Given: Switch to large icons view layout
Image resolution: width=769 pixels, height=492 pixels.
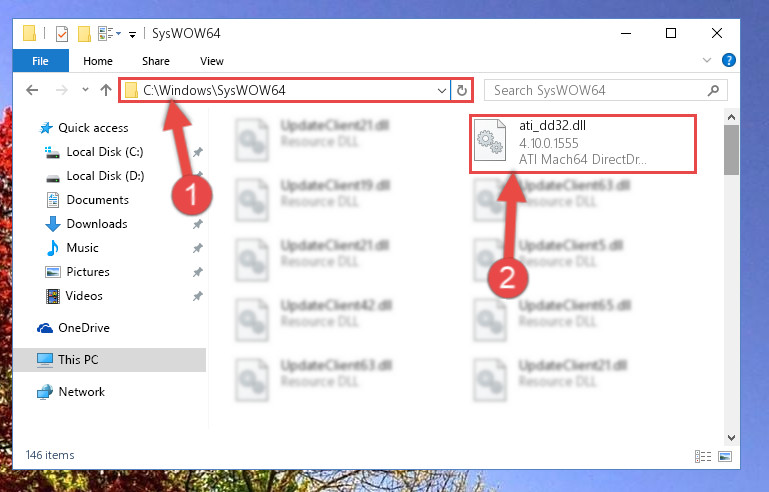Looking at the screenshot, I should pyautogui.click(x=725, y=456).
